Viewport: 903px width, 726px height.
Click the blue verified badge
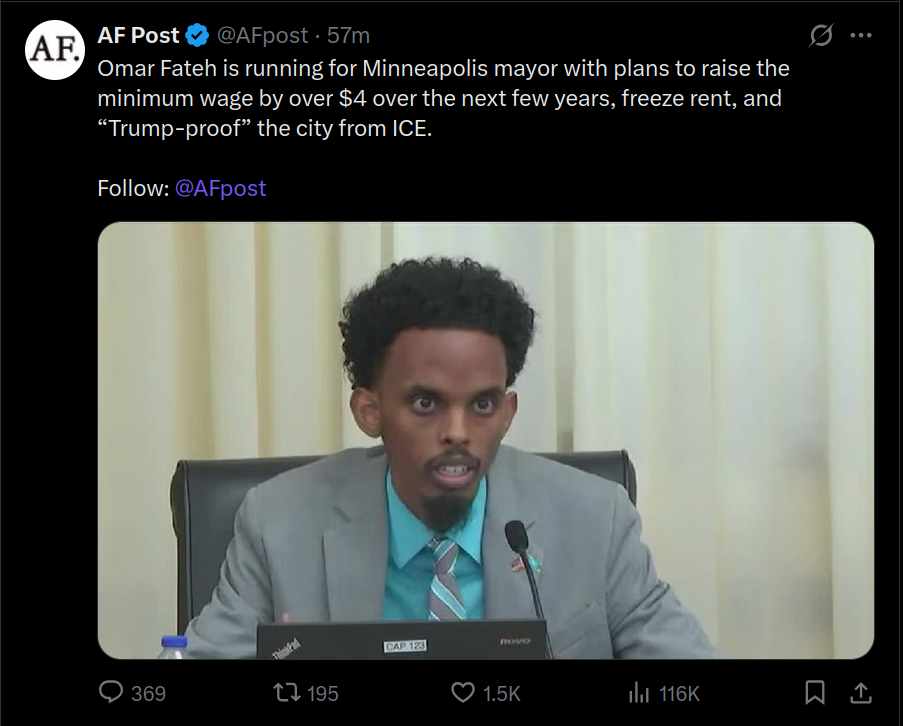tap(198, 36)
